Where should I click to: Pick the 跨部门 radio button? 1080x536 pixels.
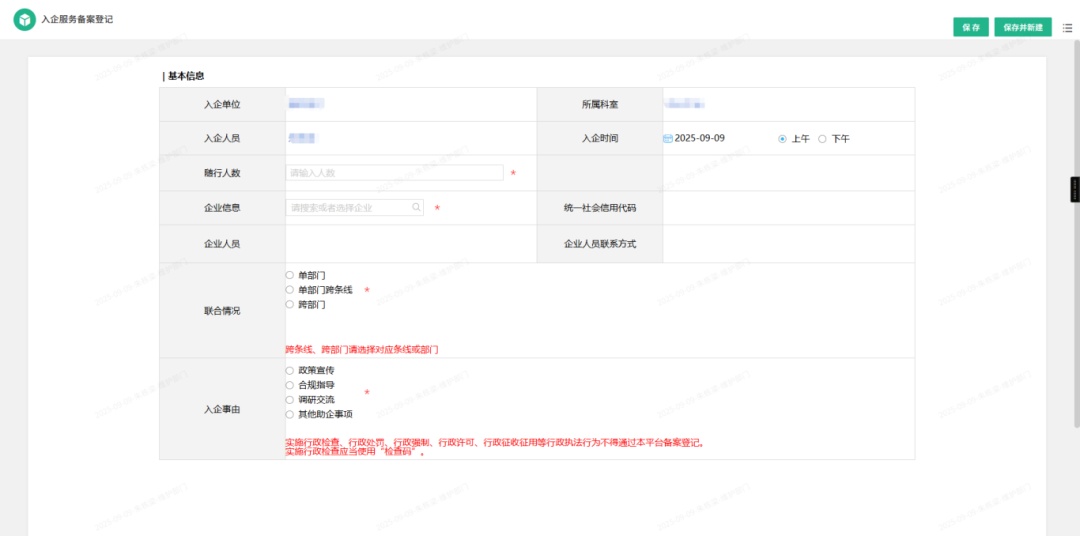[x=290, y=304]
